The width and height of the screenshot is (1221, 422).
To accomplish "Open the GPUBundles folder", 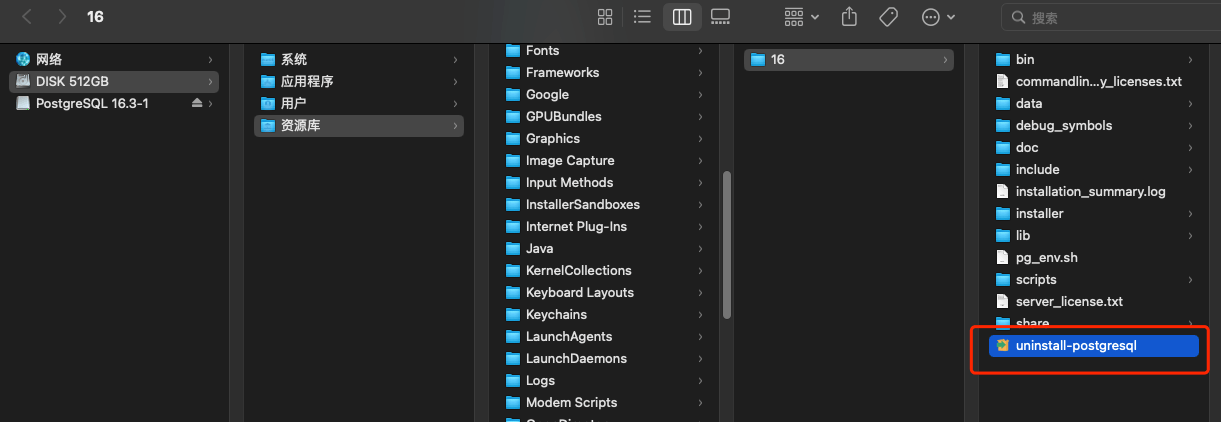I will pyautogui.click(x=604, y=117).
